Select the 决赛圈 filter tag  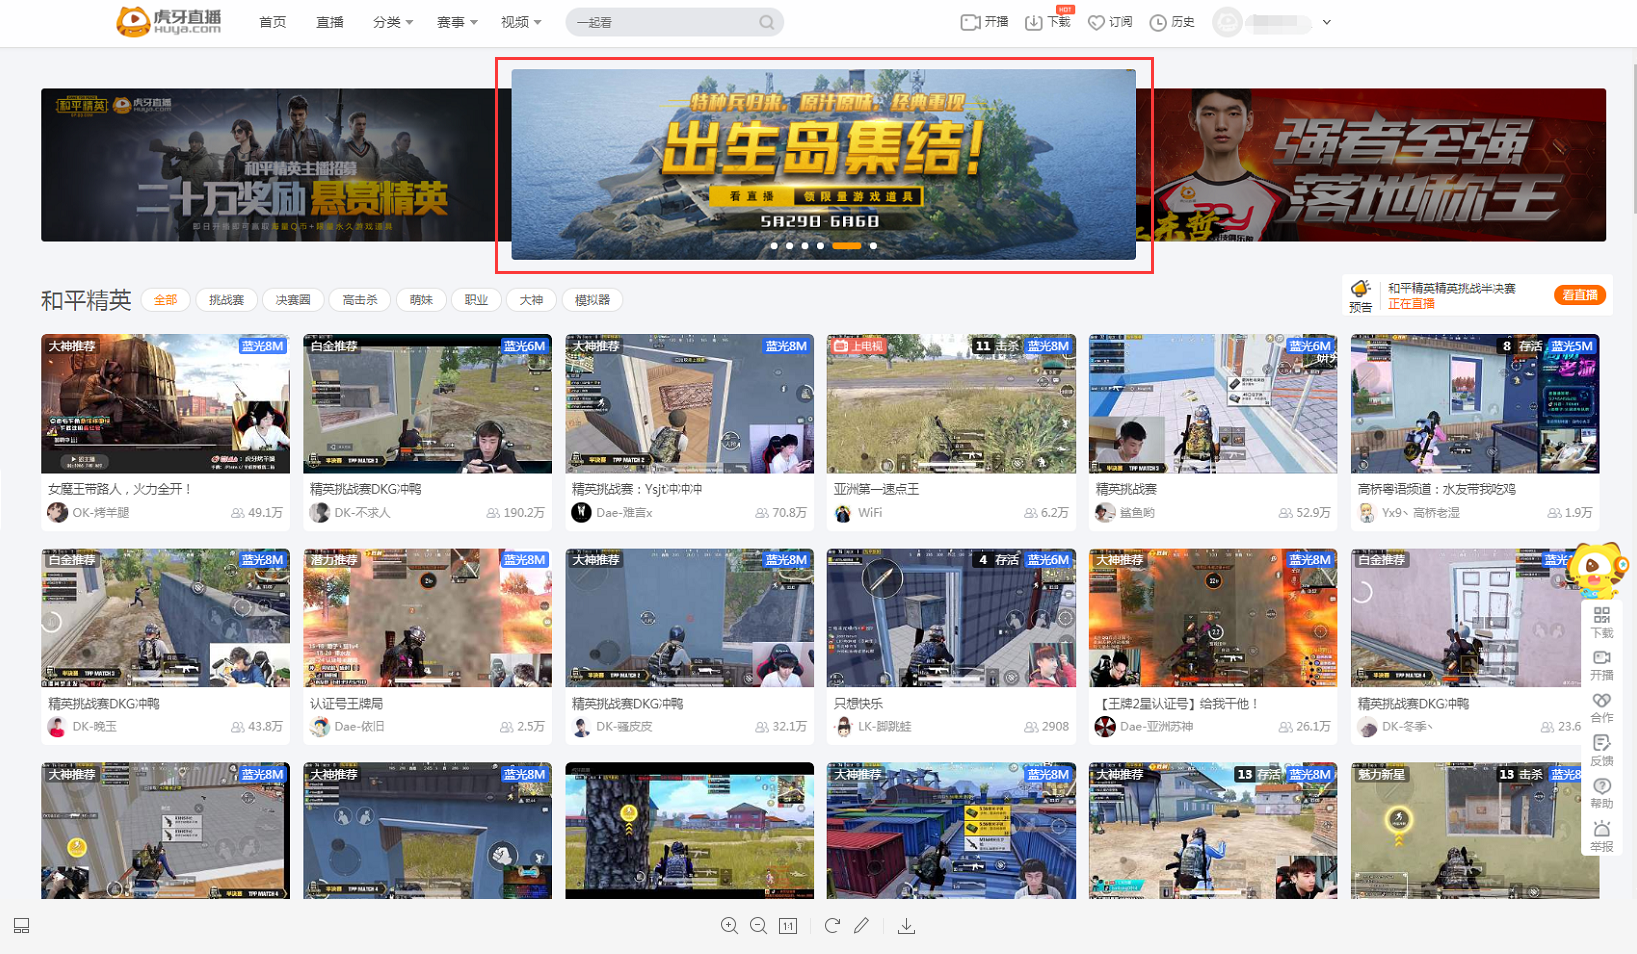(x=293, y=300)
